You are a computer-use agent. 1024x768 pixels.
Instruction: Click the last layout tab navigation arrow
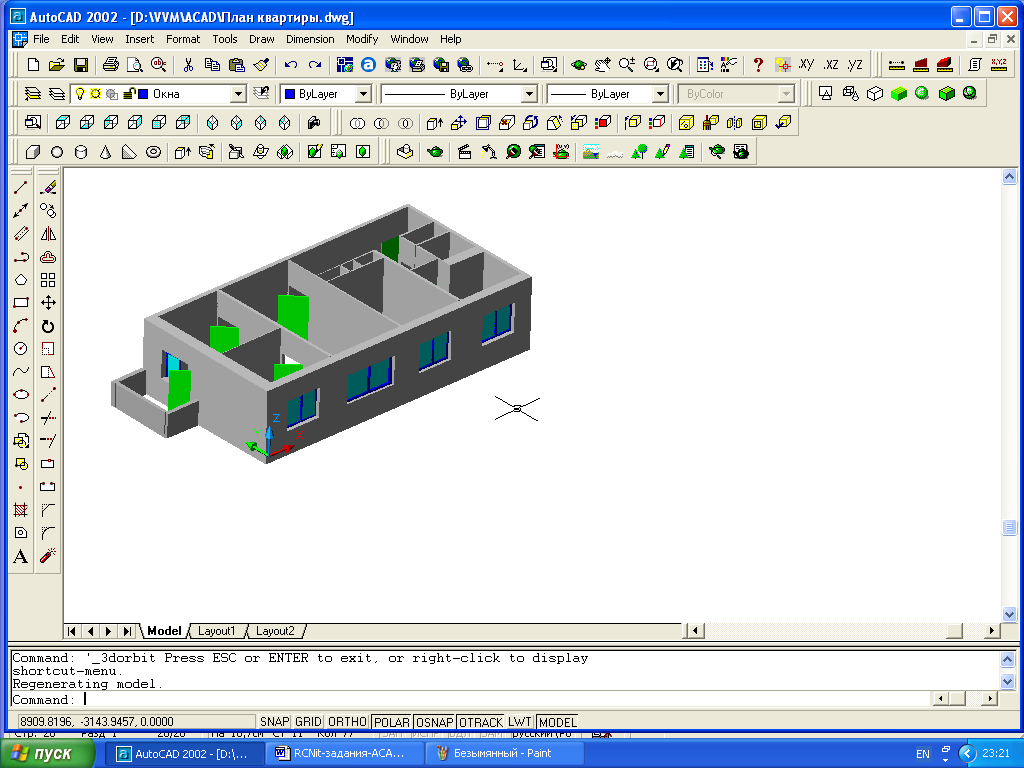127,631
